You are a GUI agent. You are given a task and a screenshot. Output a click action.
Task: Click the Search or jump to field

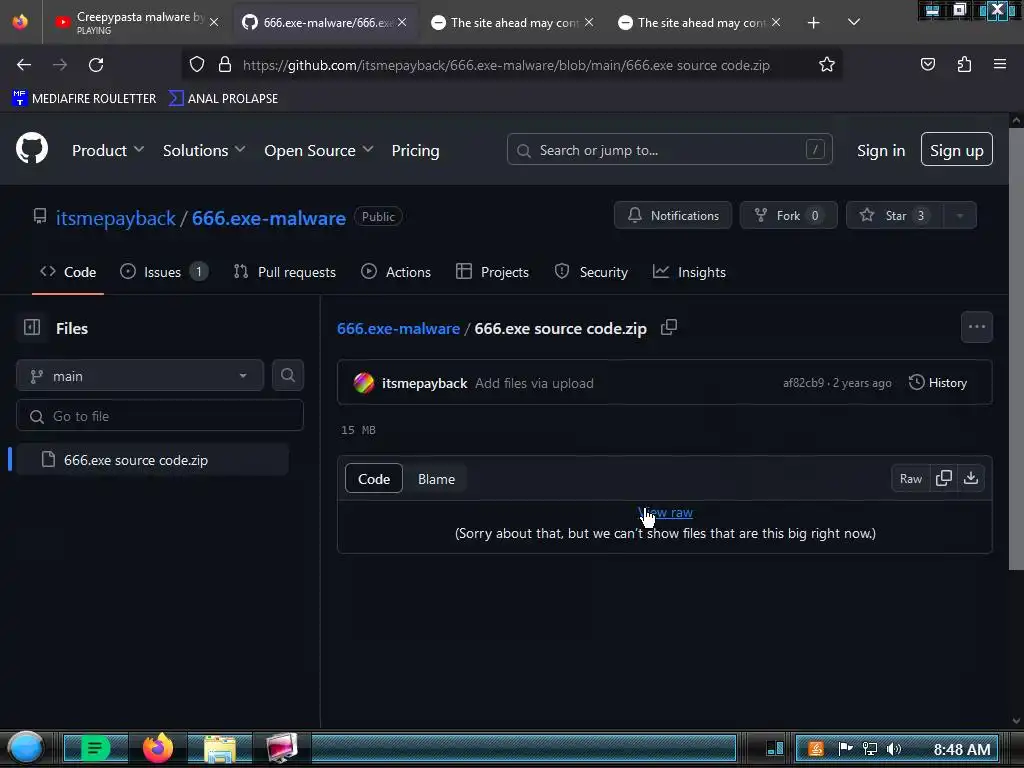coord(669,150)
